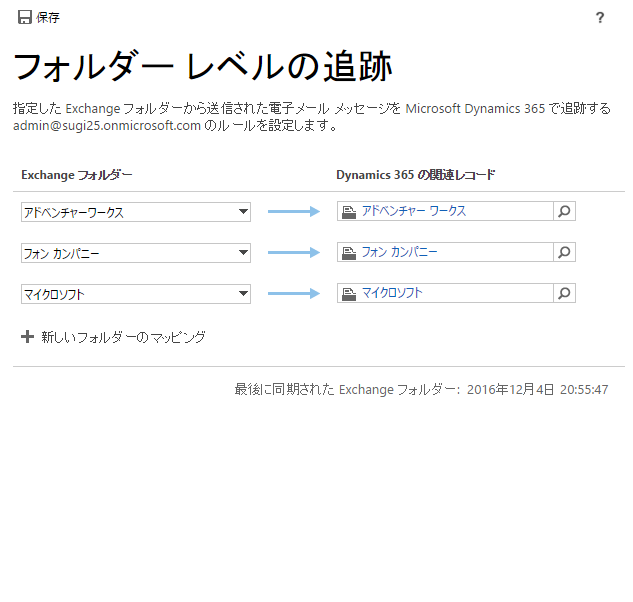633x602 pixels.
Task: Open the マイクロソフト record link
Action: tap(392, 293)
